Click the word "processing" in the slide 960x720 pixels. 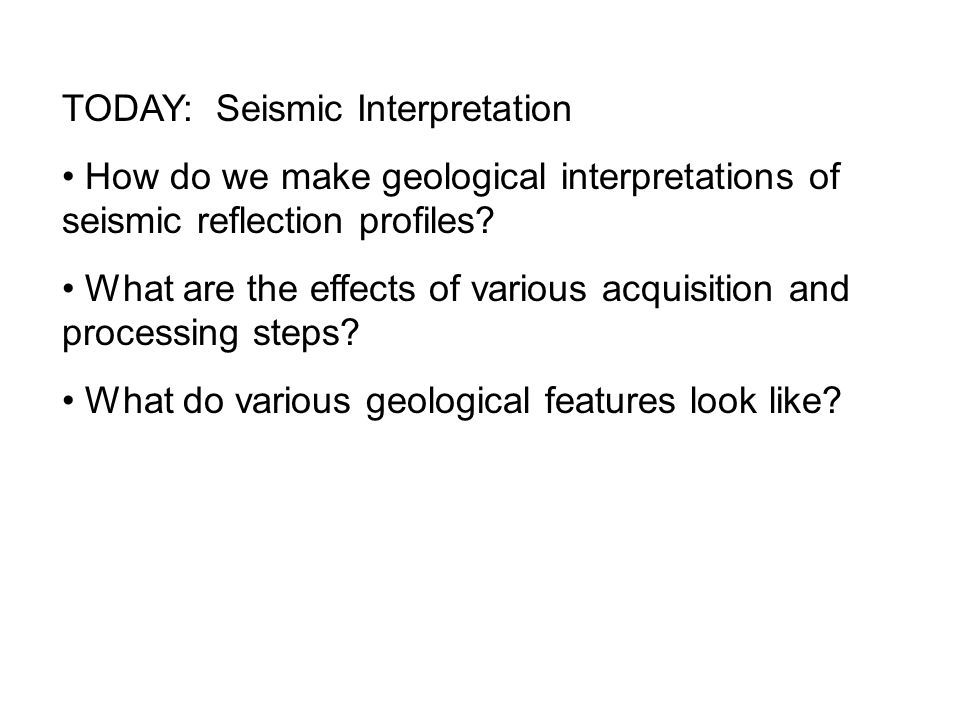click(150, 335)
